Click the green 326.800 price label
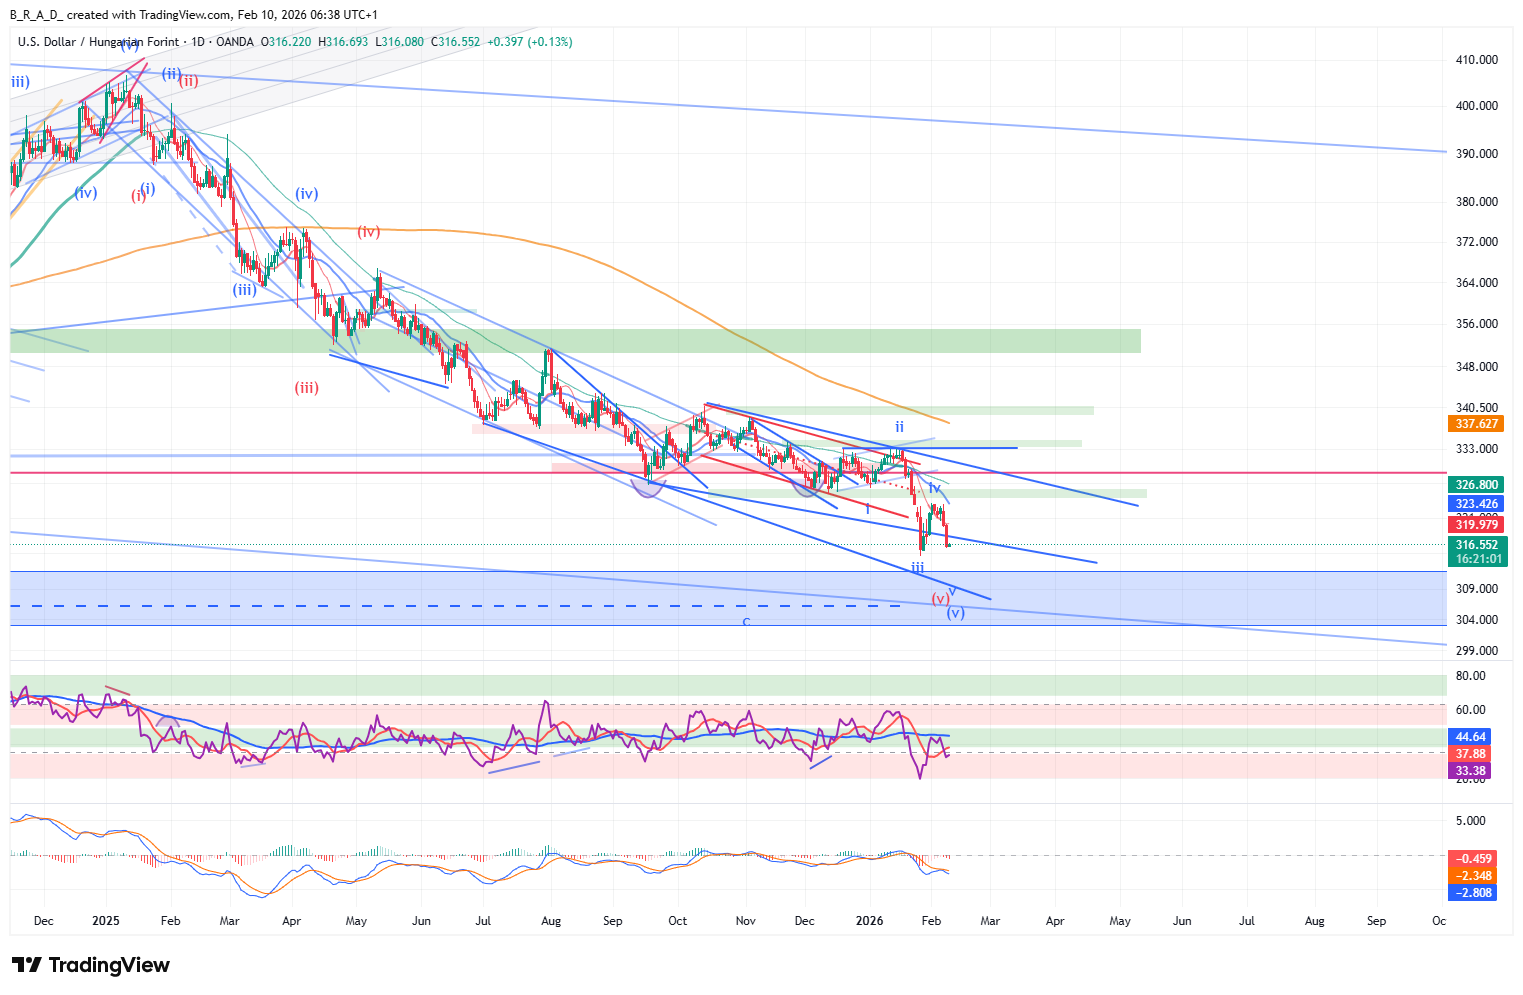Image resolution: width=1523 pixels, height=995 pixels. 1476,485
